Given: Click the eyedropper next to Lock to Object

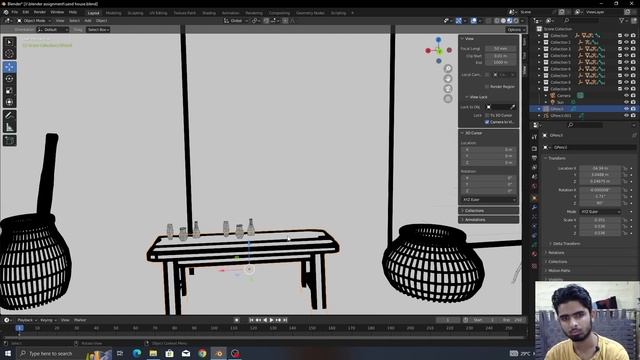Looking at the screenshot, I should (x=513, y=107).
